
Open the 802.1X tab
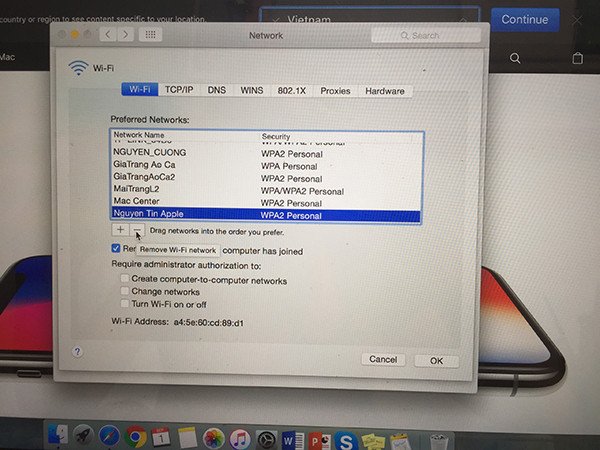coord(292,91)
